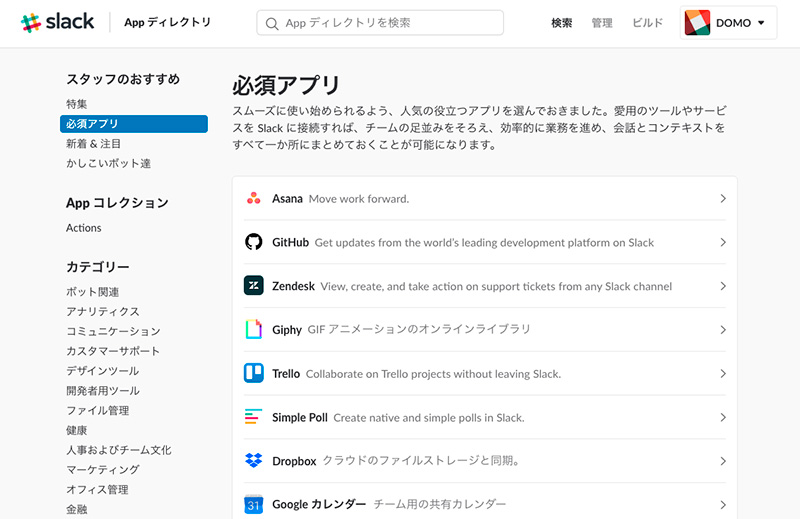The width and height of the screenshot is (800, 519).
Task: Click the chevron on the GitHub row
Action: click(722, 242)
